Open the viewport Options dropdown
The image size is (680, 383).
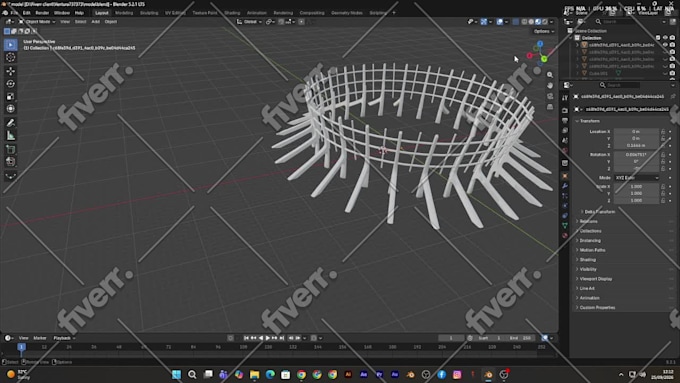(x=543, y=31)
